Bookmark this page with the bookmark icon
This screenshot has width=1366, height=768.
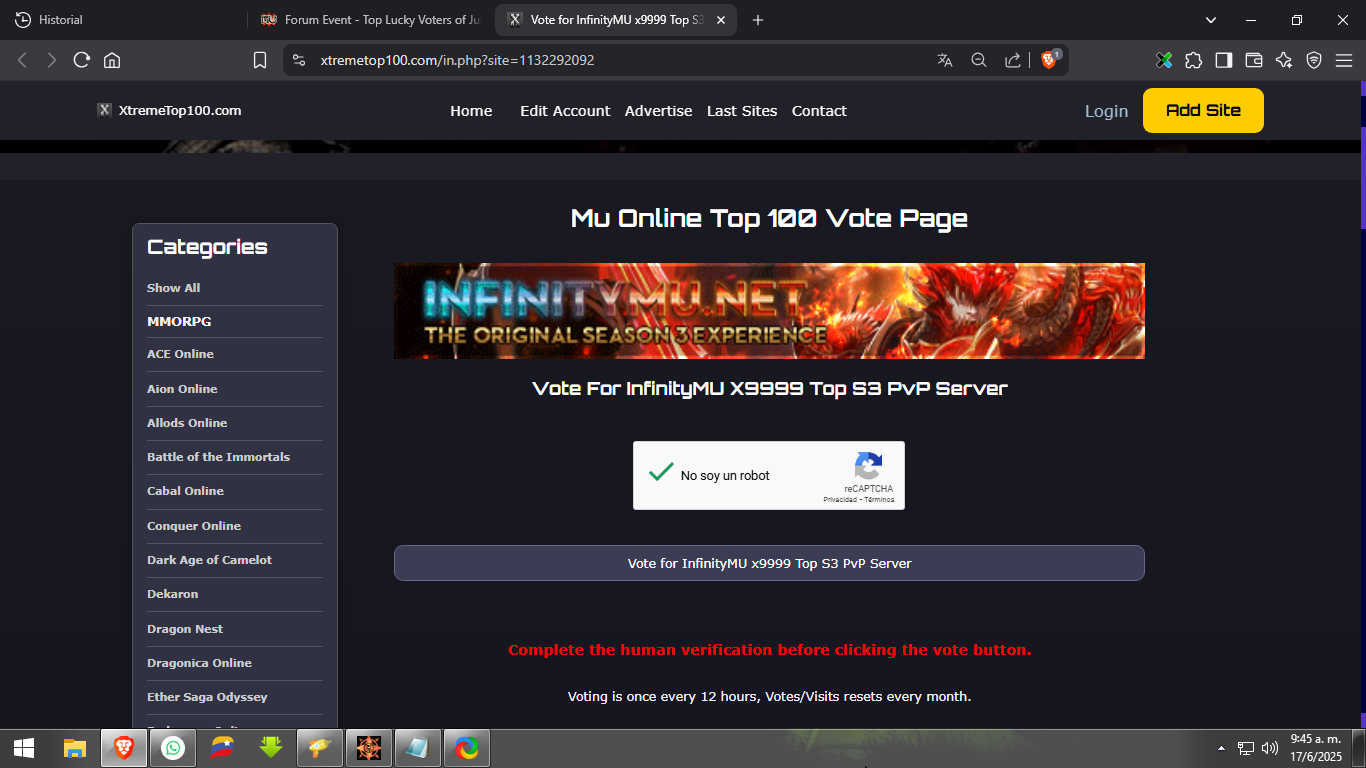(260, 60)
